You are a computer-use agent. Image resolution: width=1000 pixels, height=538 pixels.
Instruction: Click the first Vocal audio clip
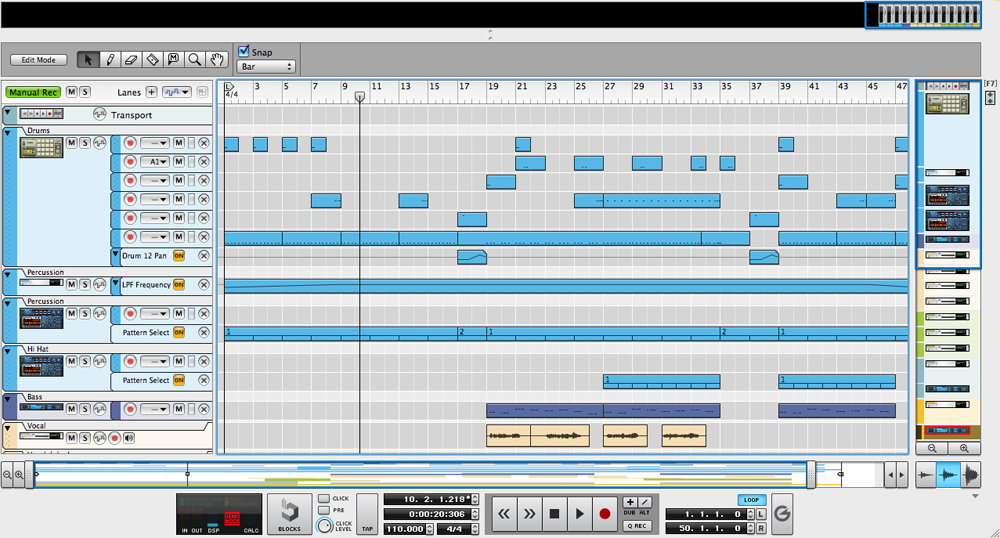508,435
